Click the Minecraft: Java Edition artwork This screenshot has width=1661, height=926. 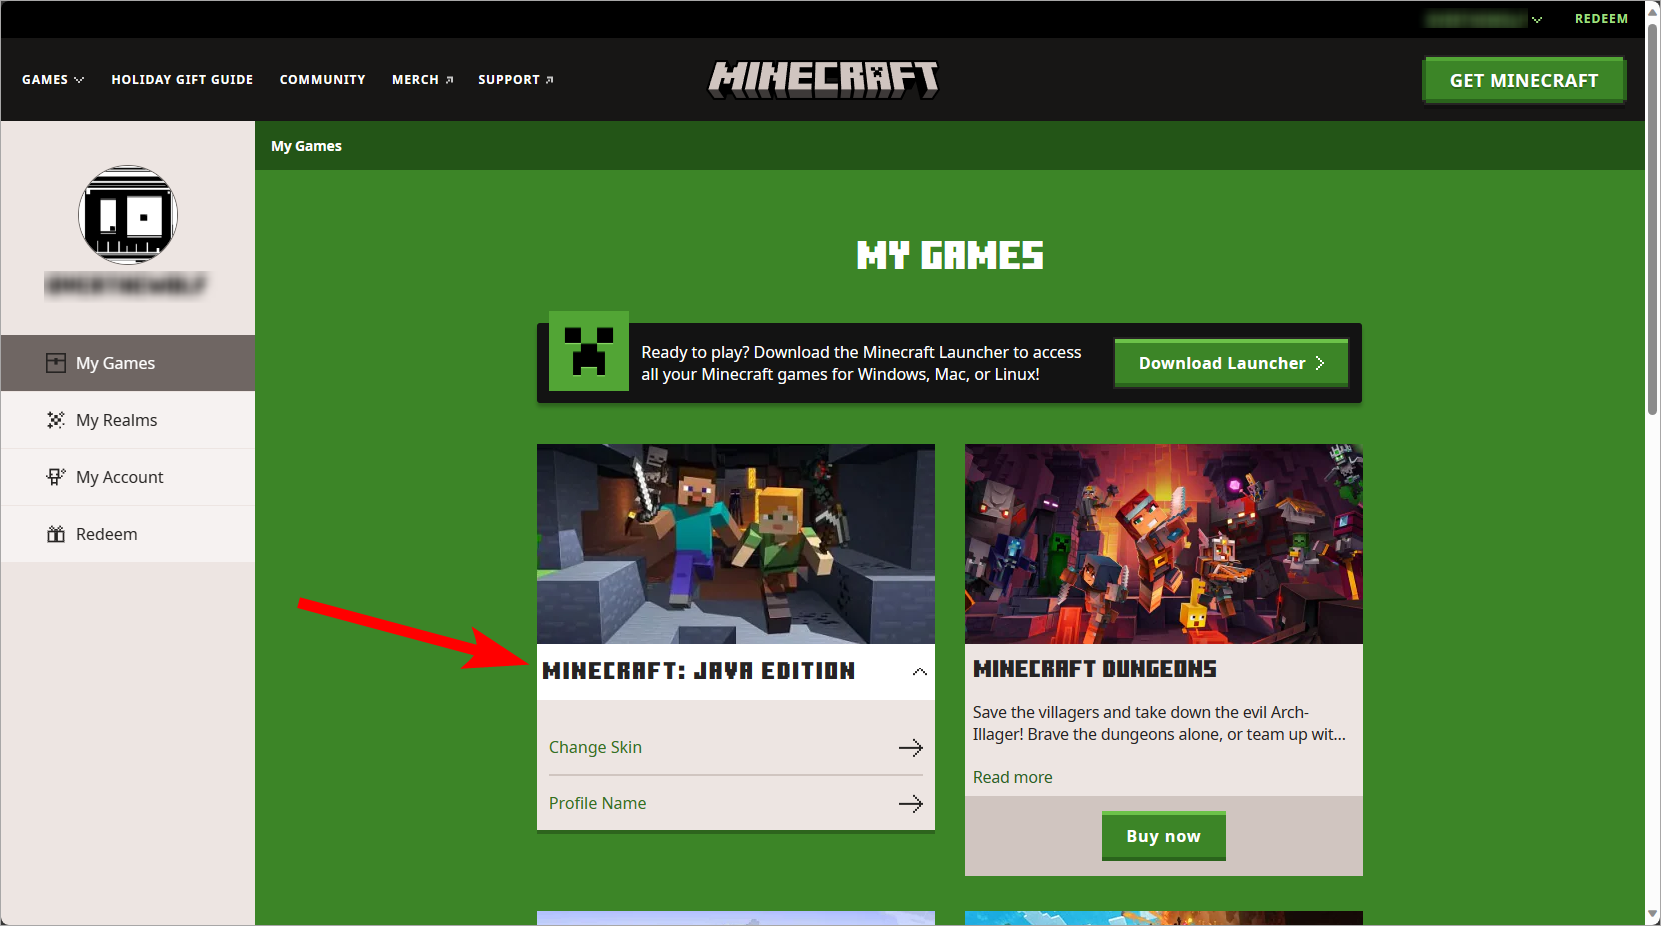735,544
